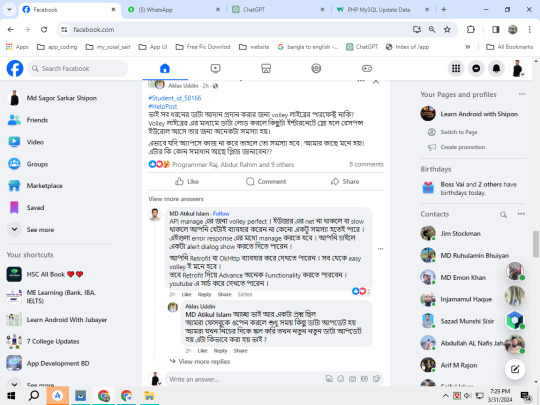Attach a photo in answer box
Screen dimensions: 540x405
coord(352,379)
